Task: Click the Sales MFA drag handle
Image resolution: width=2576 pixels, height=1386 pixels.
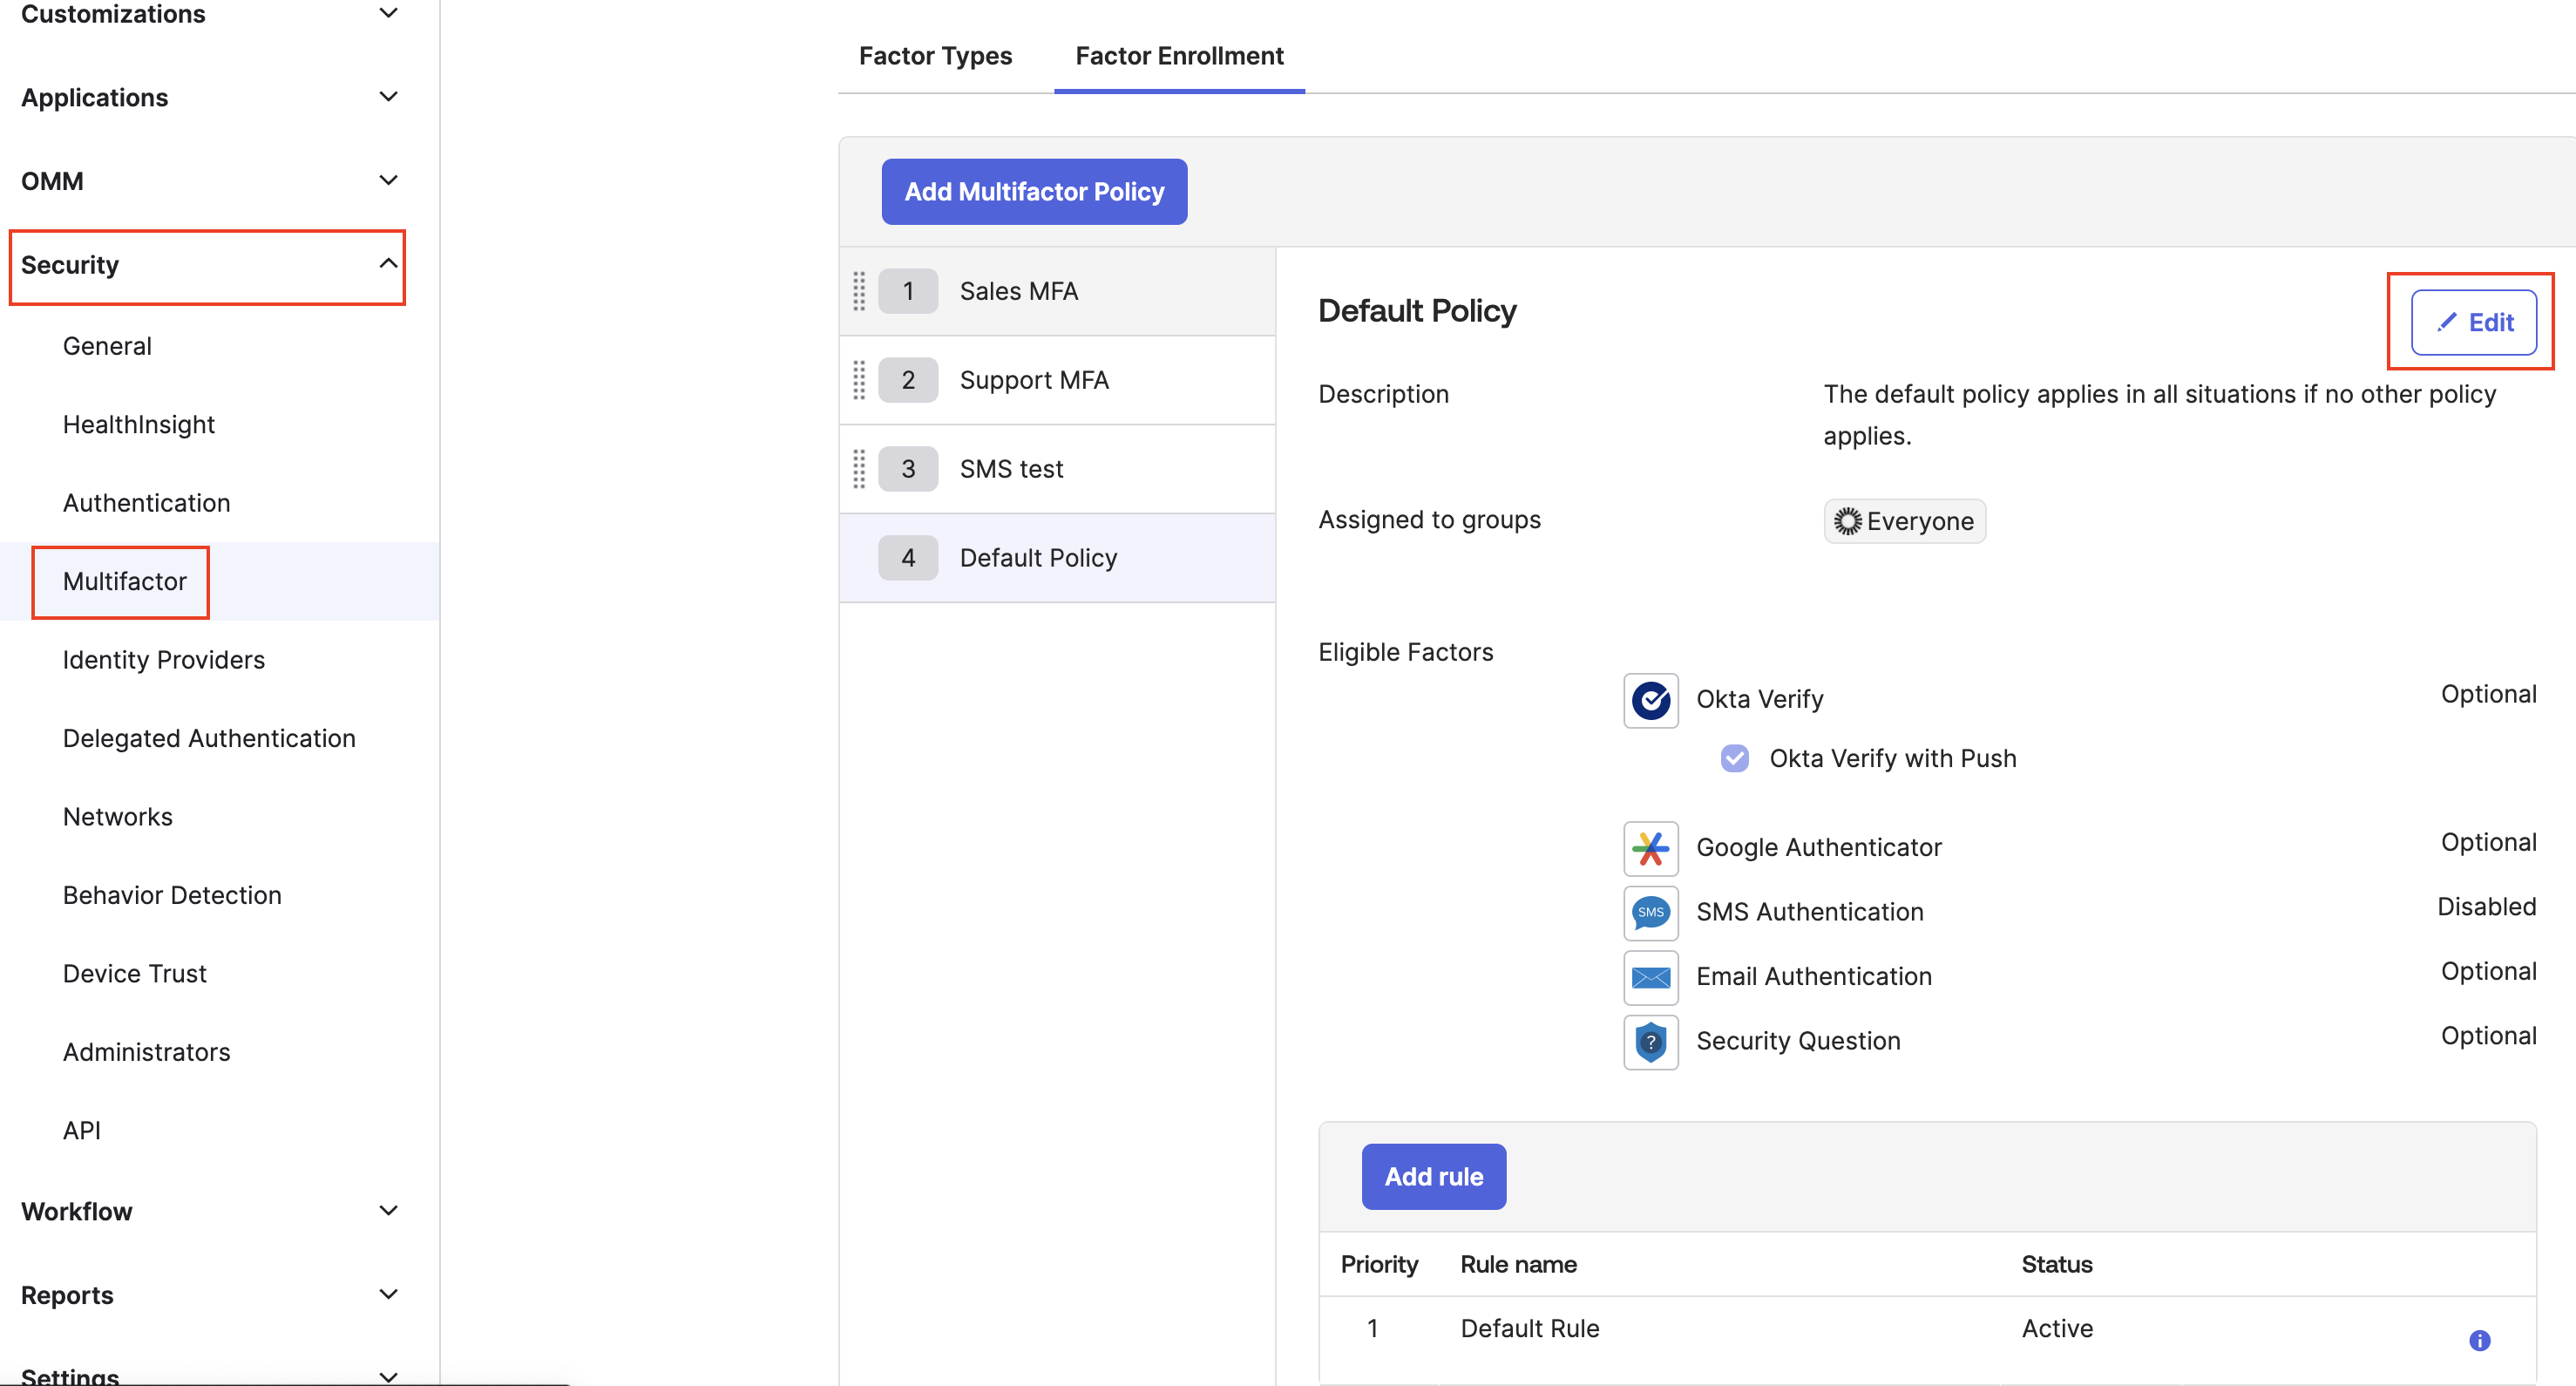Action: tap(859, 291)
